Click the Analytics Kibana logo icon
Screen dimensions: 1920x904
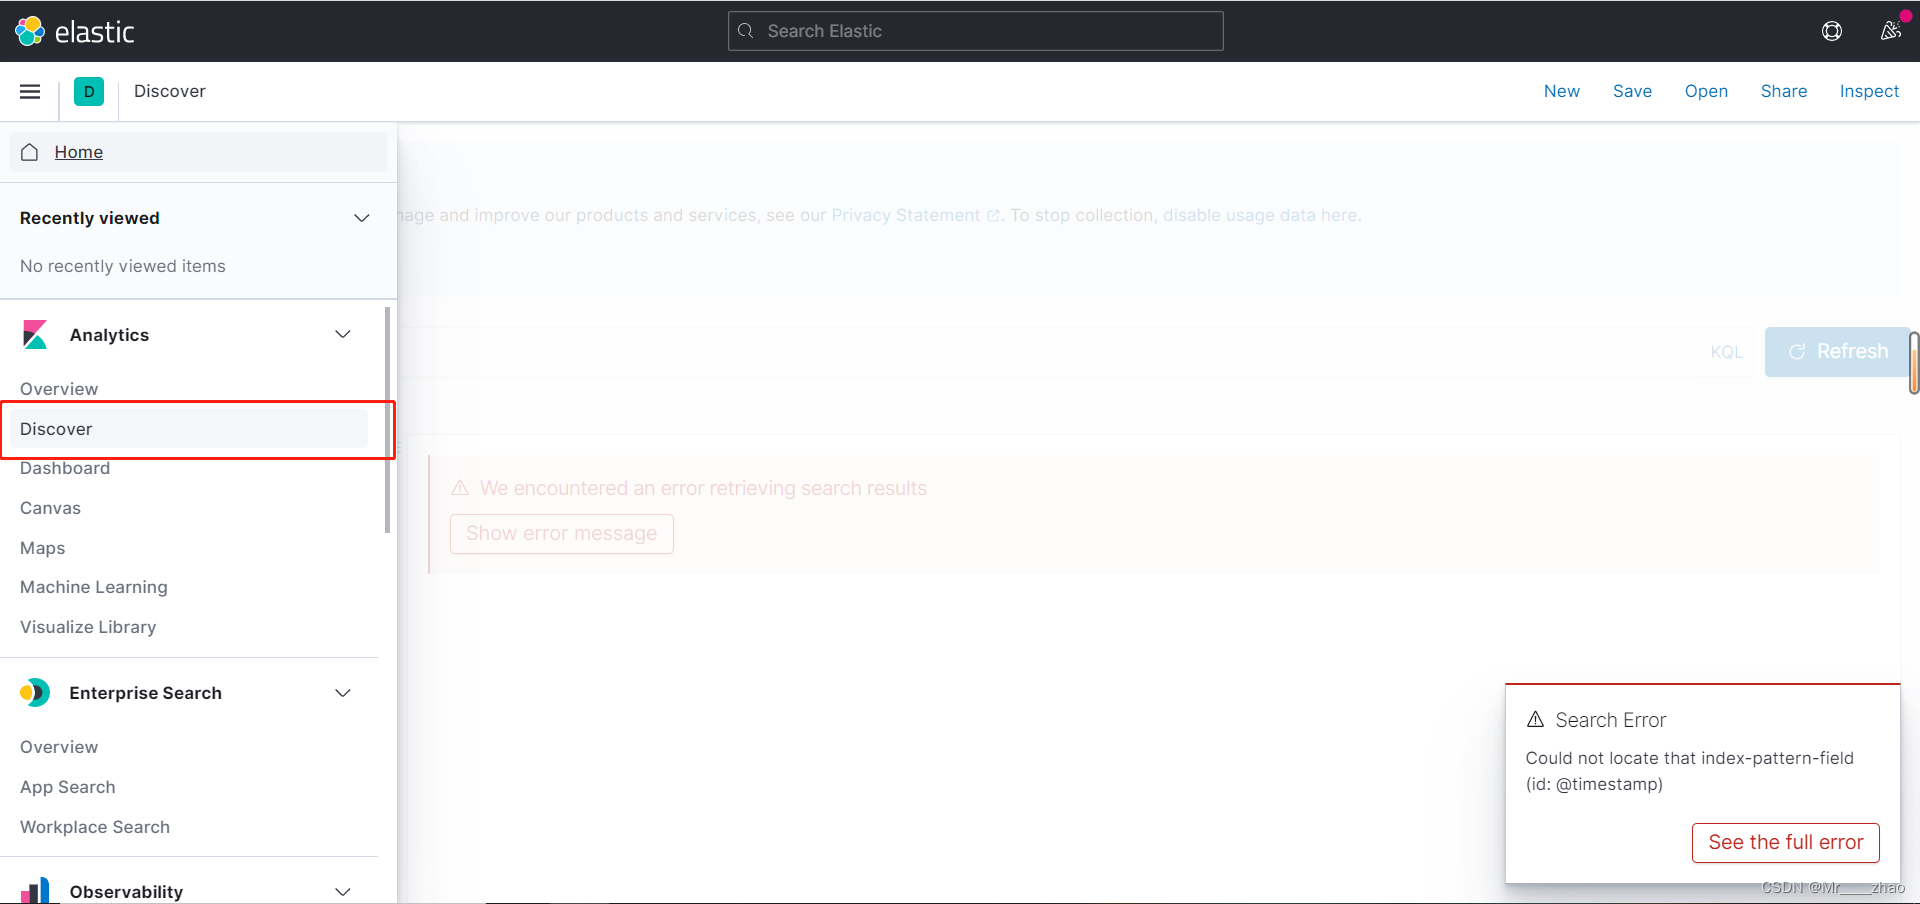coord(35,335)
